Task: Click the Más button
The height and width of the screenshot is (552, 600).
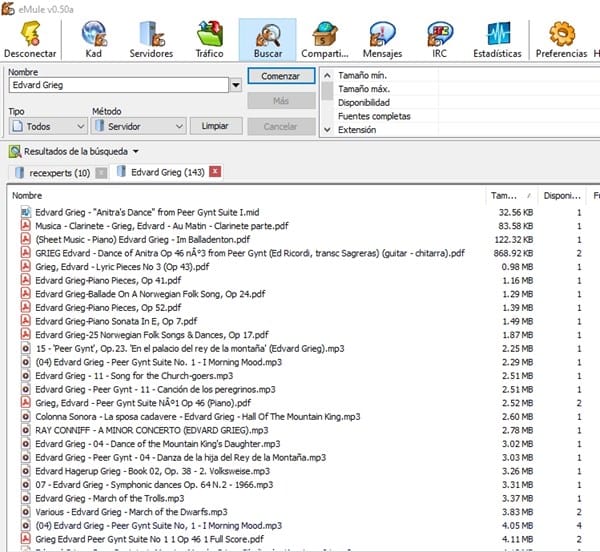Action: (x=281, y=101)
